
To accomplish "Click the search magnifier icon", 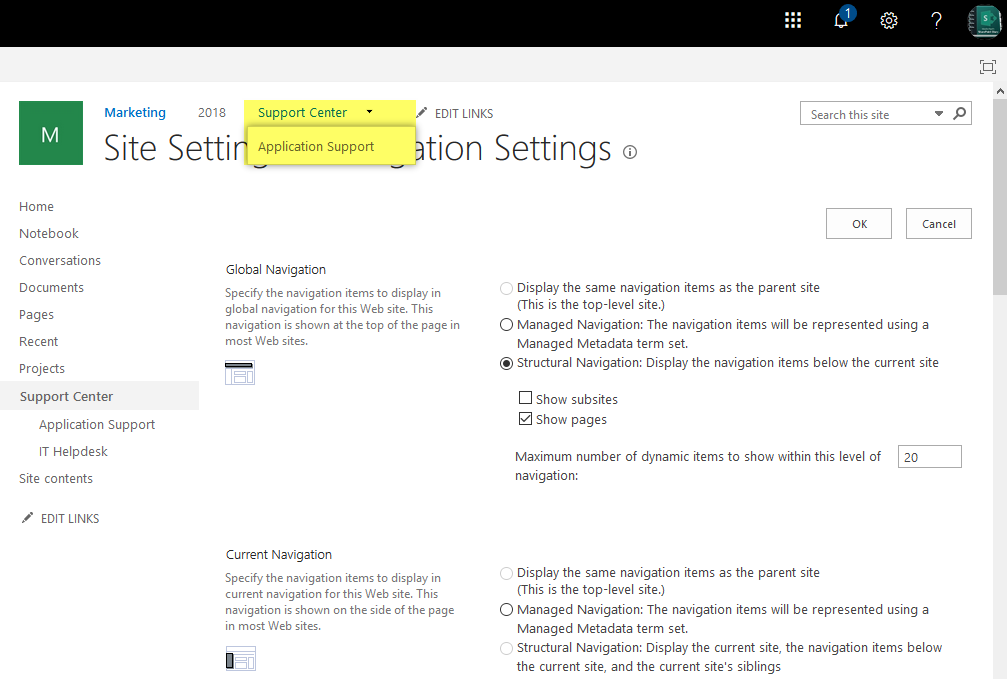I will point(959,113).
